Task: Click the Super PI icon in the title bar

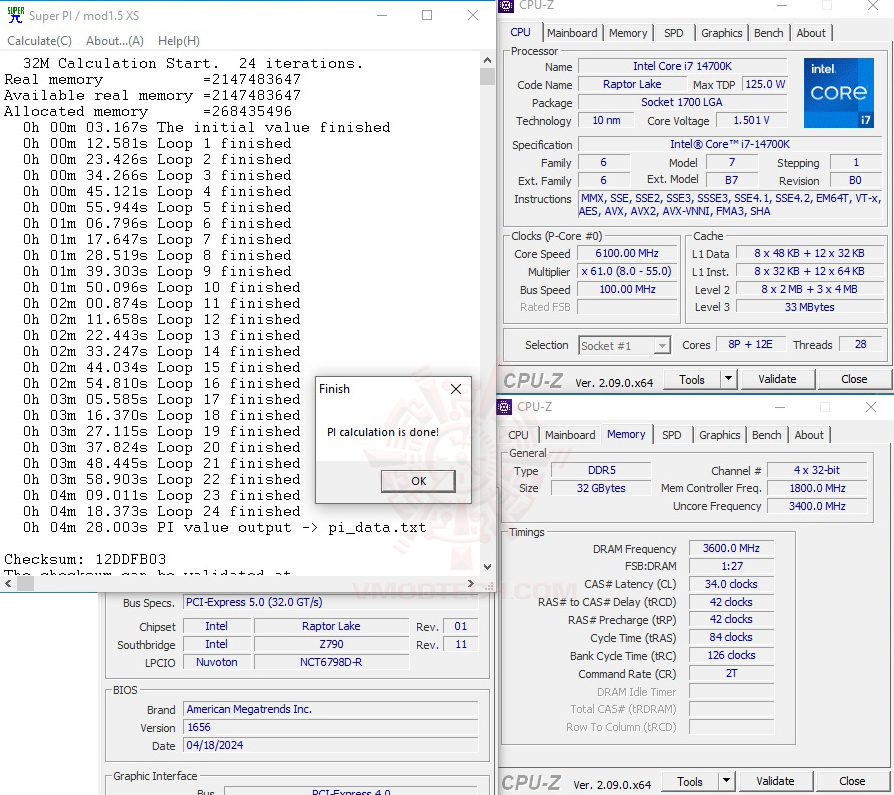Action: click(x=15, y=15)
